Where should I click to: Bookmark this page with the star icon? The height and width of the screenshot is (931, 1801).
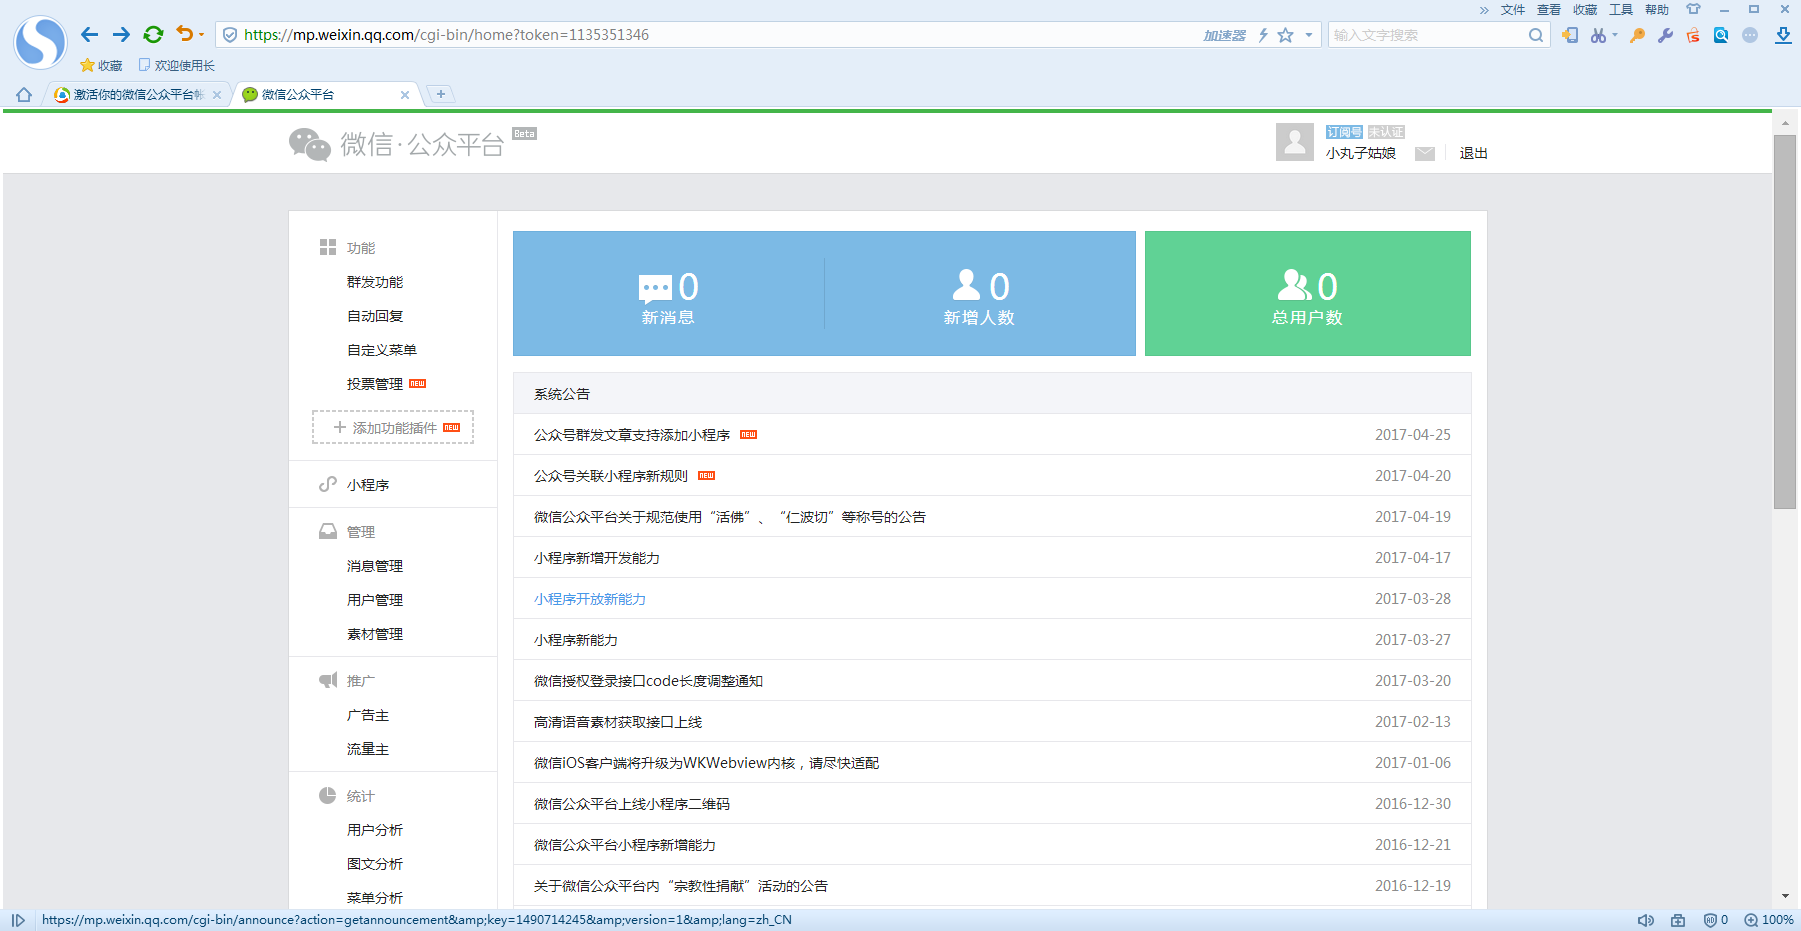coord(1286,35)
